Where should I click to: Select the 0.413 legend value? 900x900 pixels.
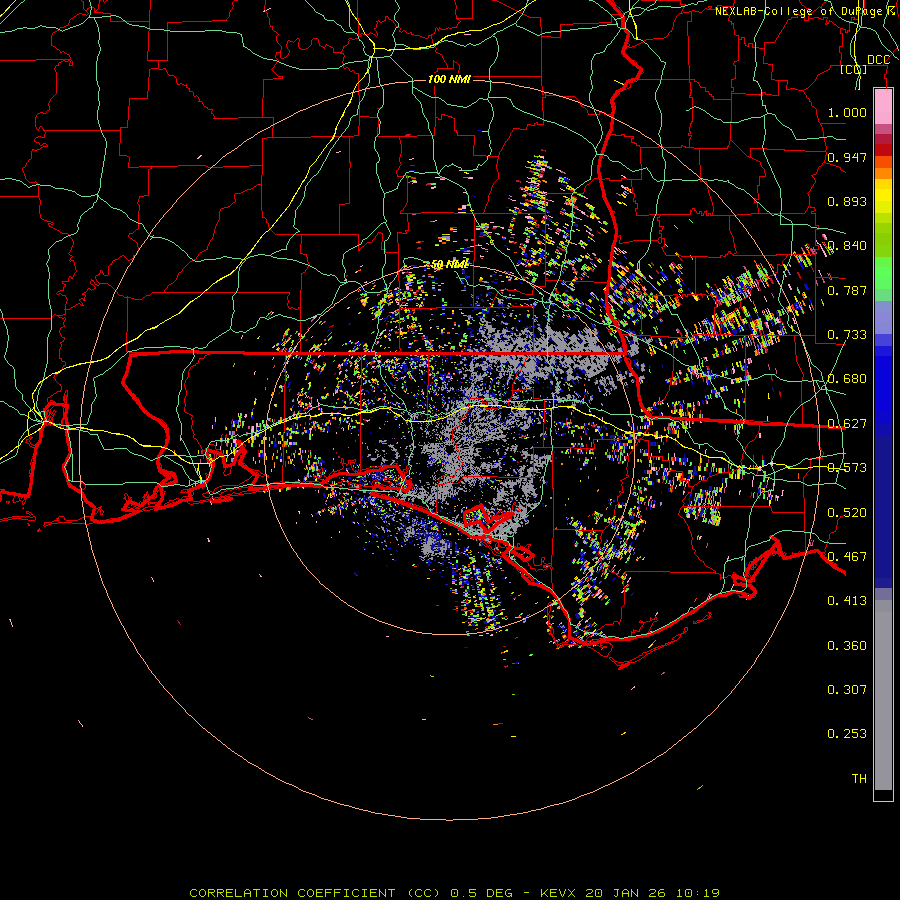click(x=847, y=601)
